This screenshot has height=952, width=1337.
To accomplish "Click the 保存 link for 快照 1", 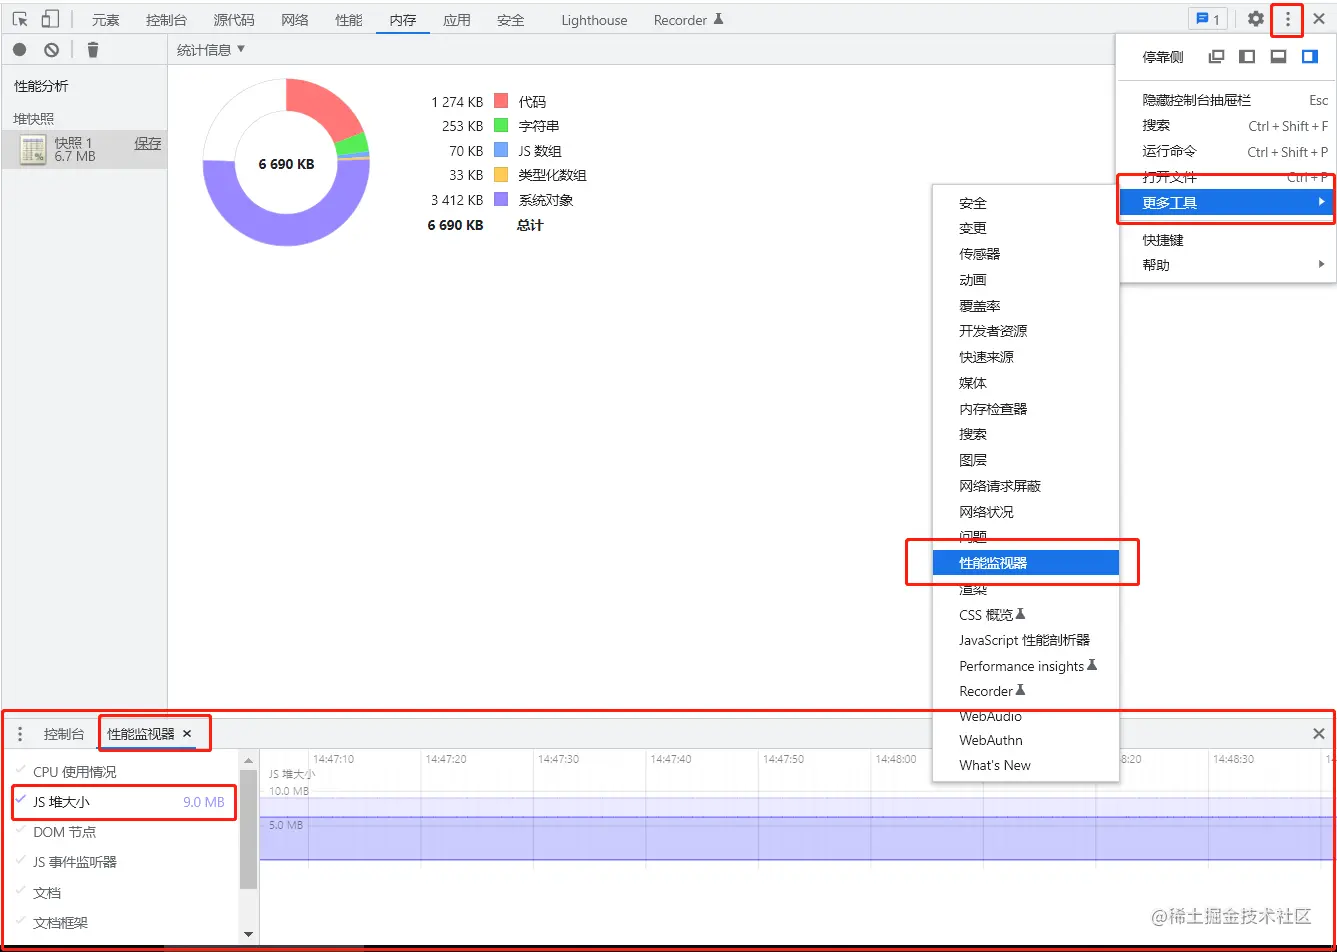I will coord(148,143).
